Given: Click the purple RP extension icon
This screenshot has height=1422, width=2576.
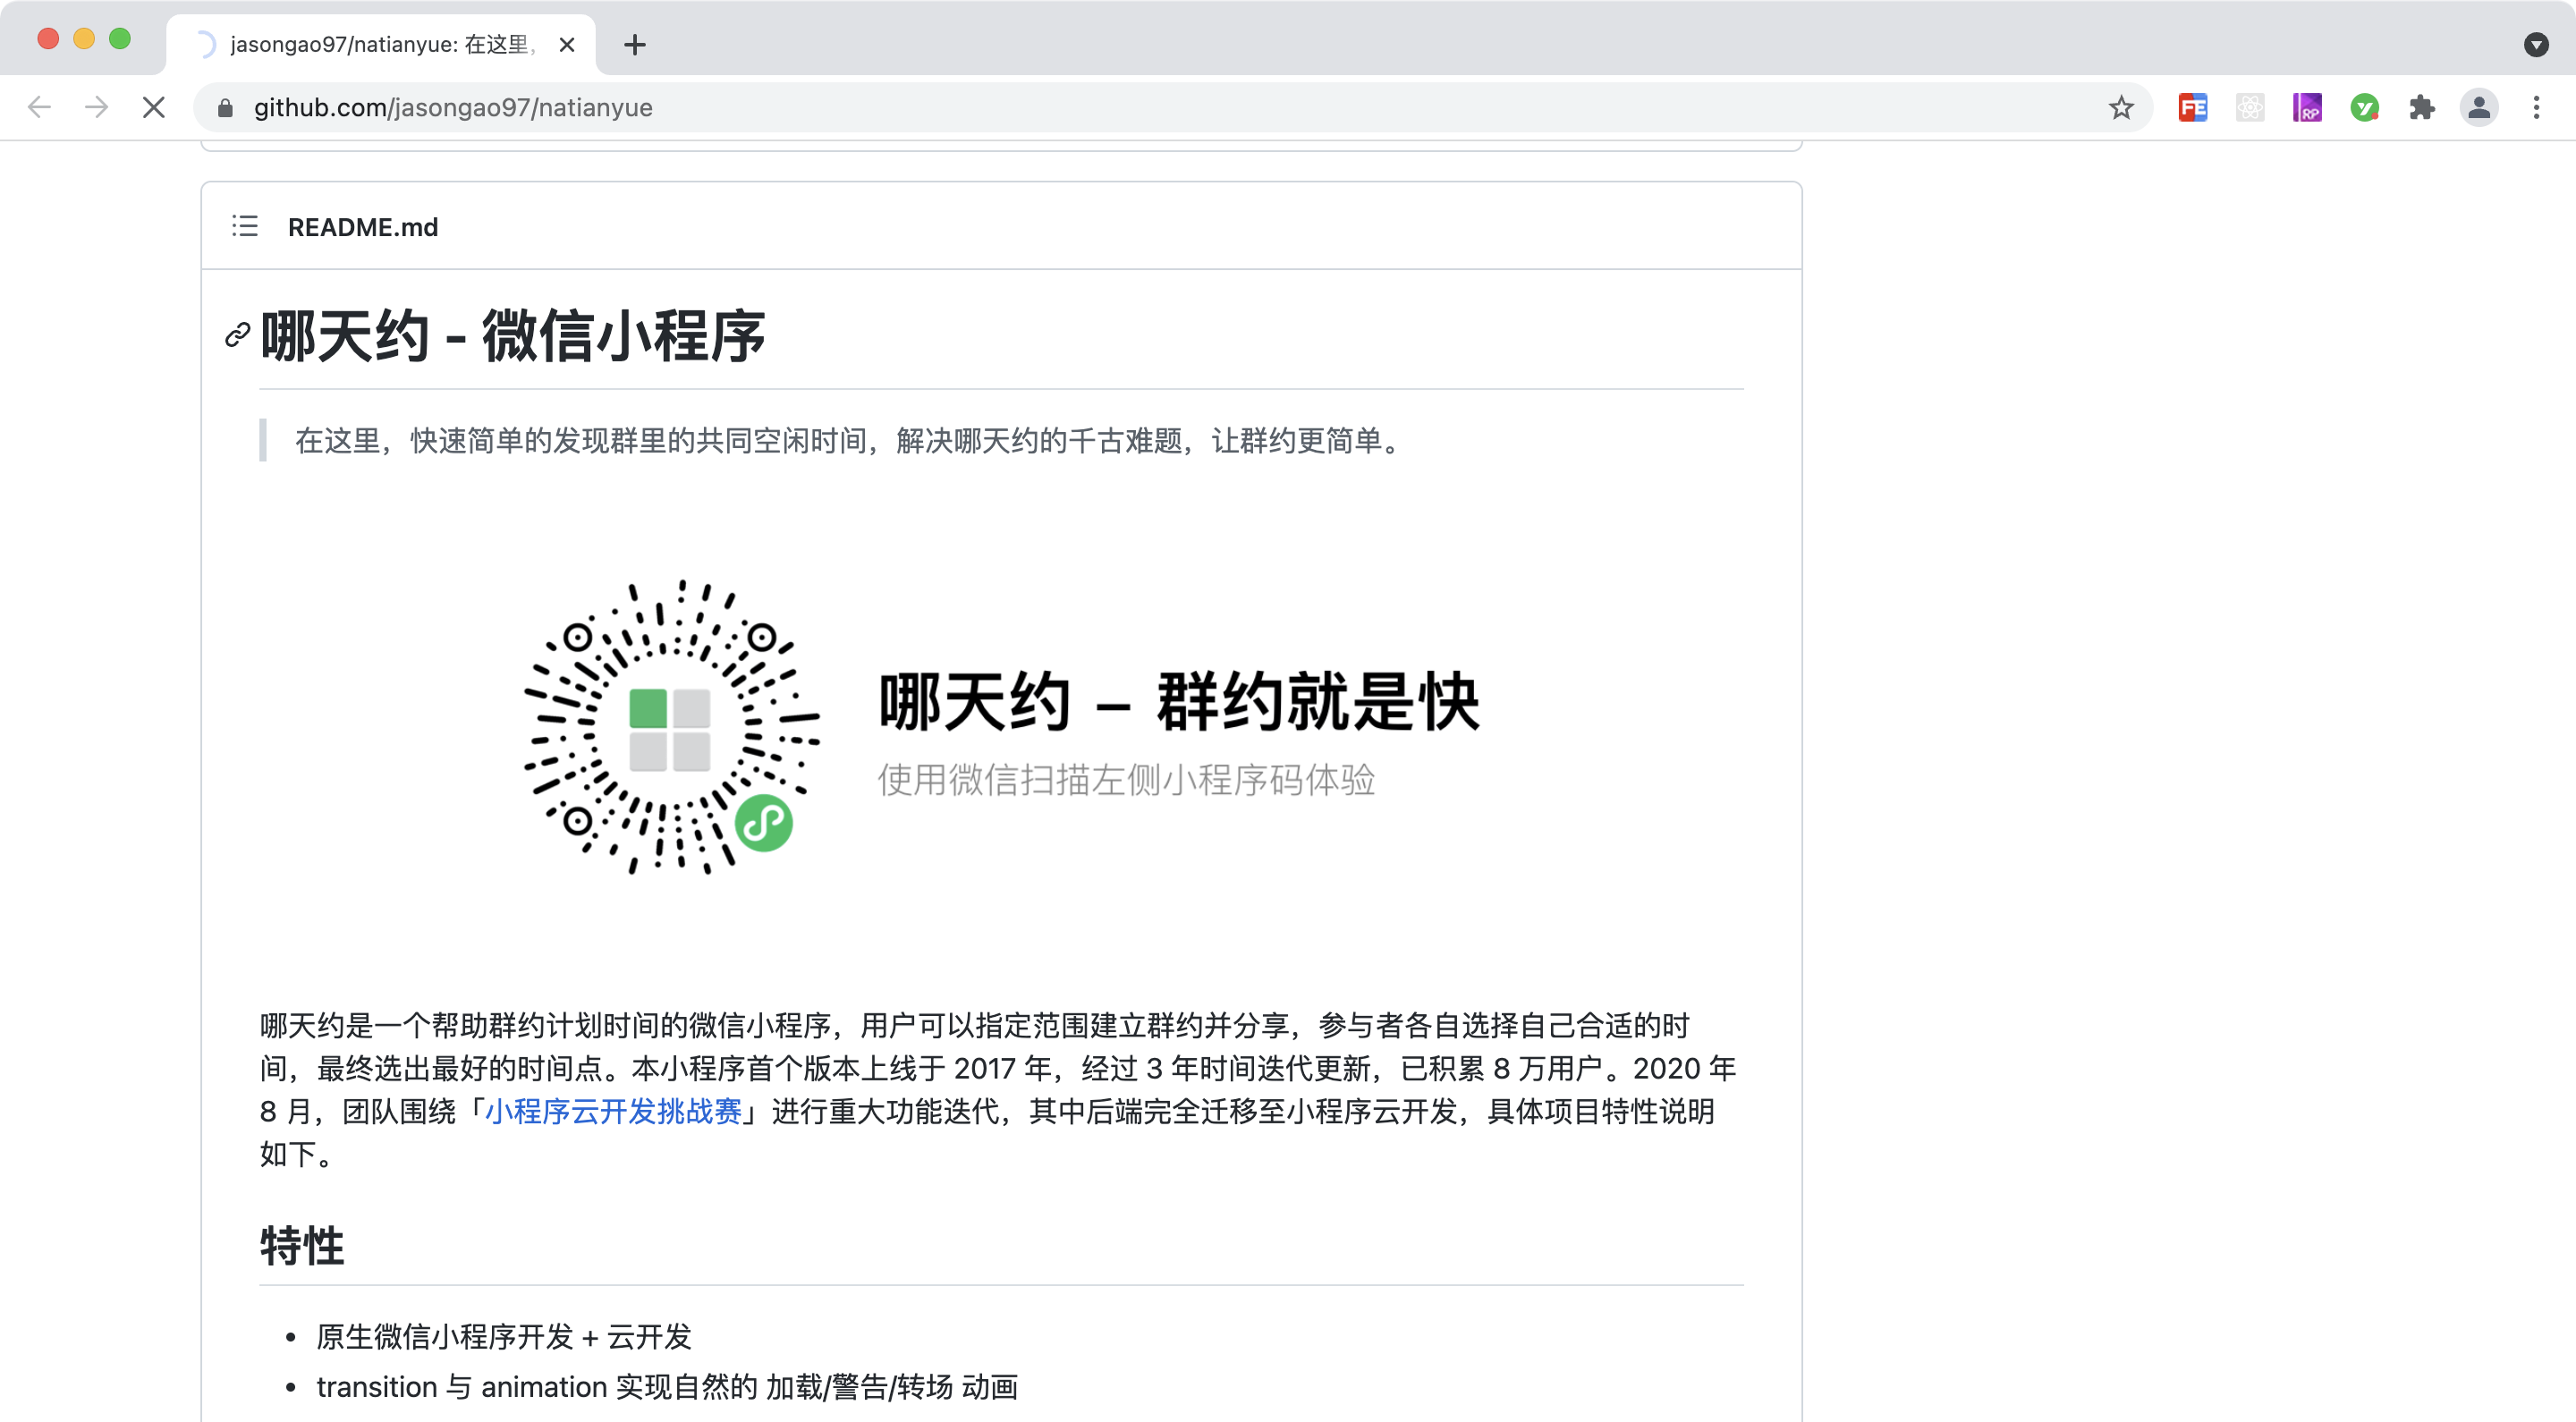Looking at the screenshot, I should pyautogui.click(x=2307, y=107).
